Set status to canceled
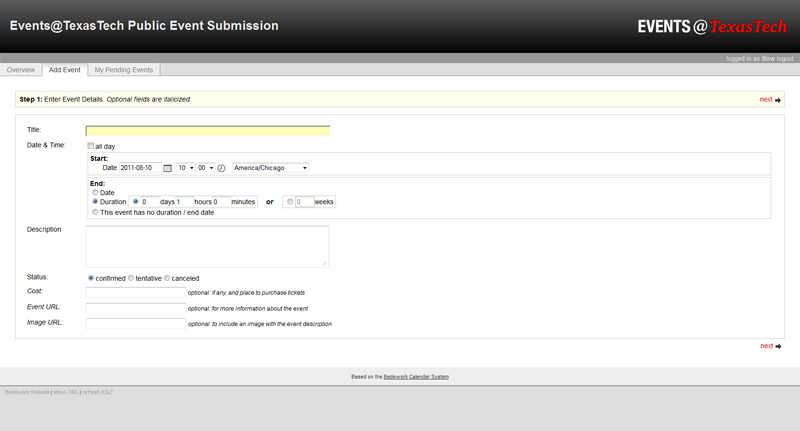 point(167,278)
